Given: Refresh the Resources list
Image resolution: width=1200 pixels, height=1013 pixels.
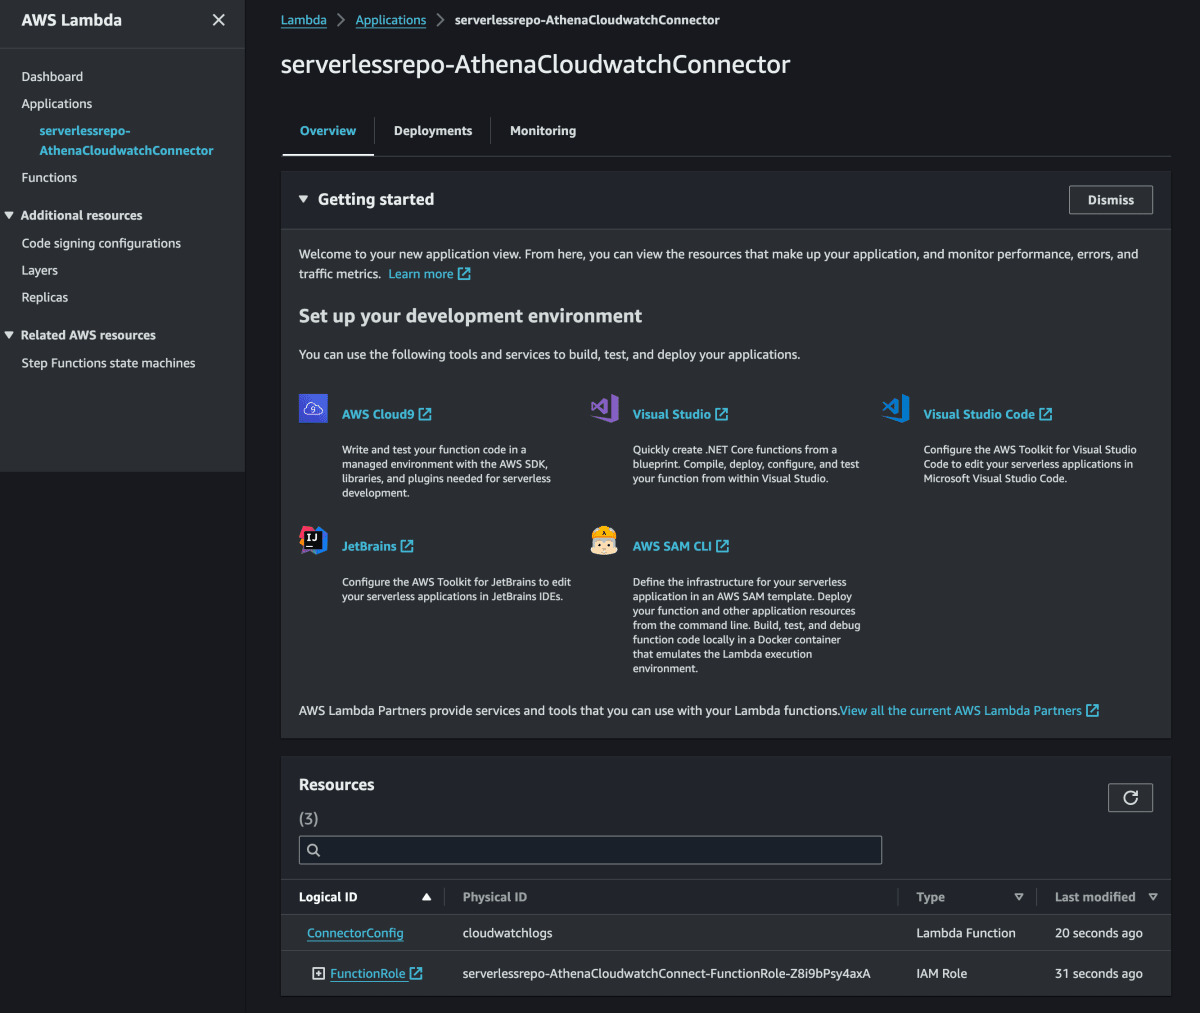Looking at the screenshot, I should [1130, 797].
